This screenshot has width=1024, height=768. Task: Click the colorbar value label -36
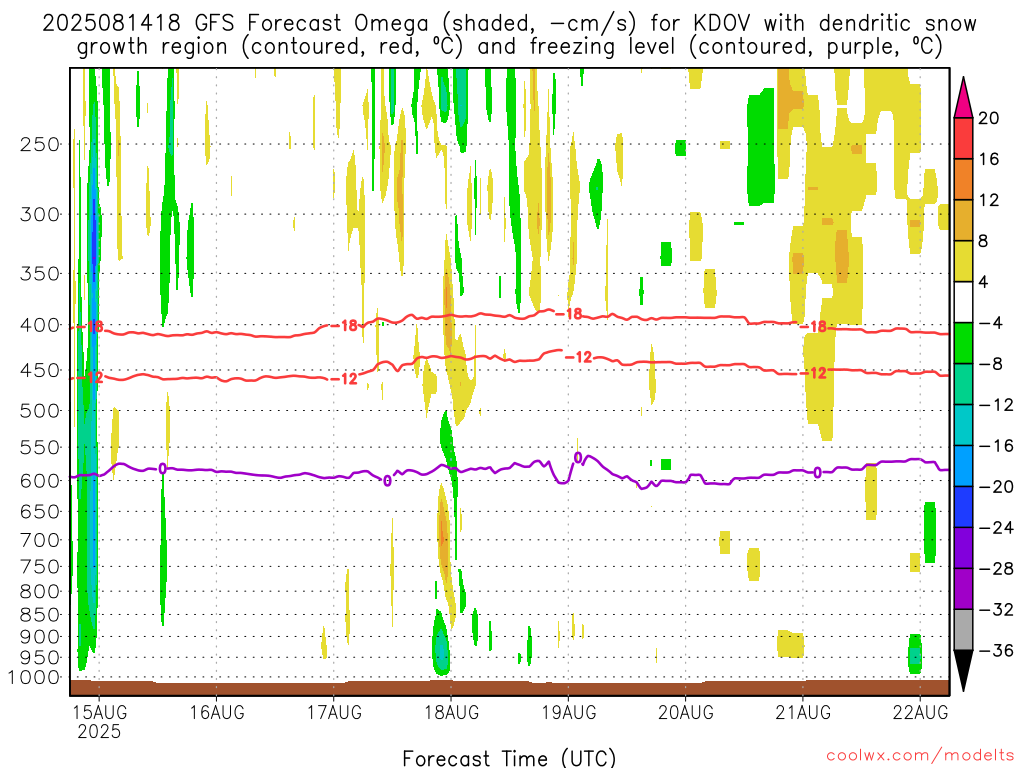click(996, 650)
